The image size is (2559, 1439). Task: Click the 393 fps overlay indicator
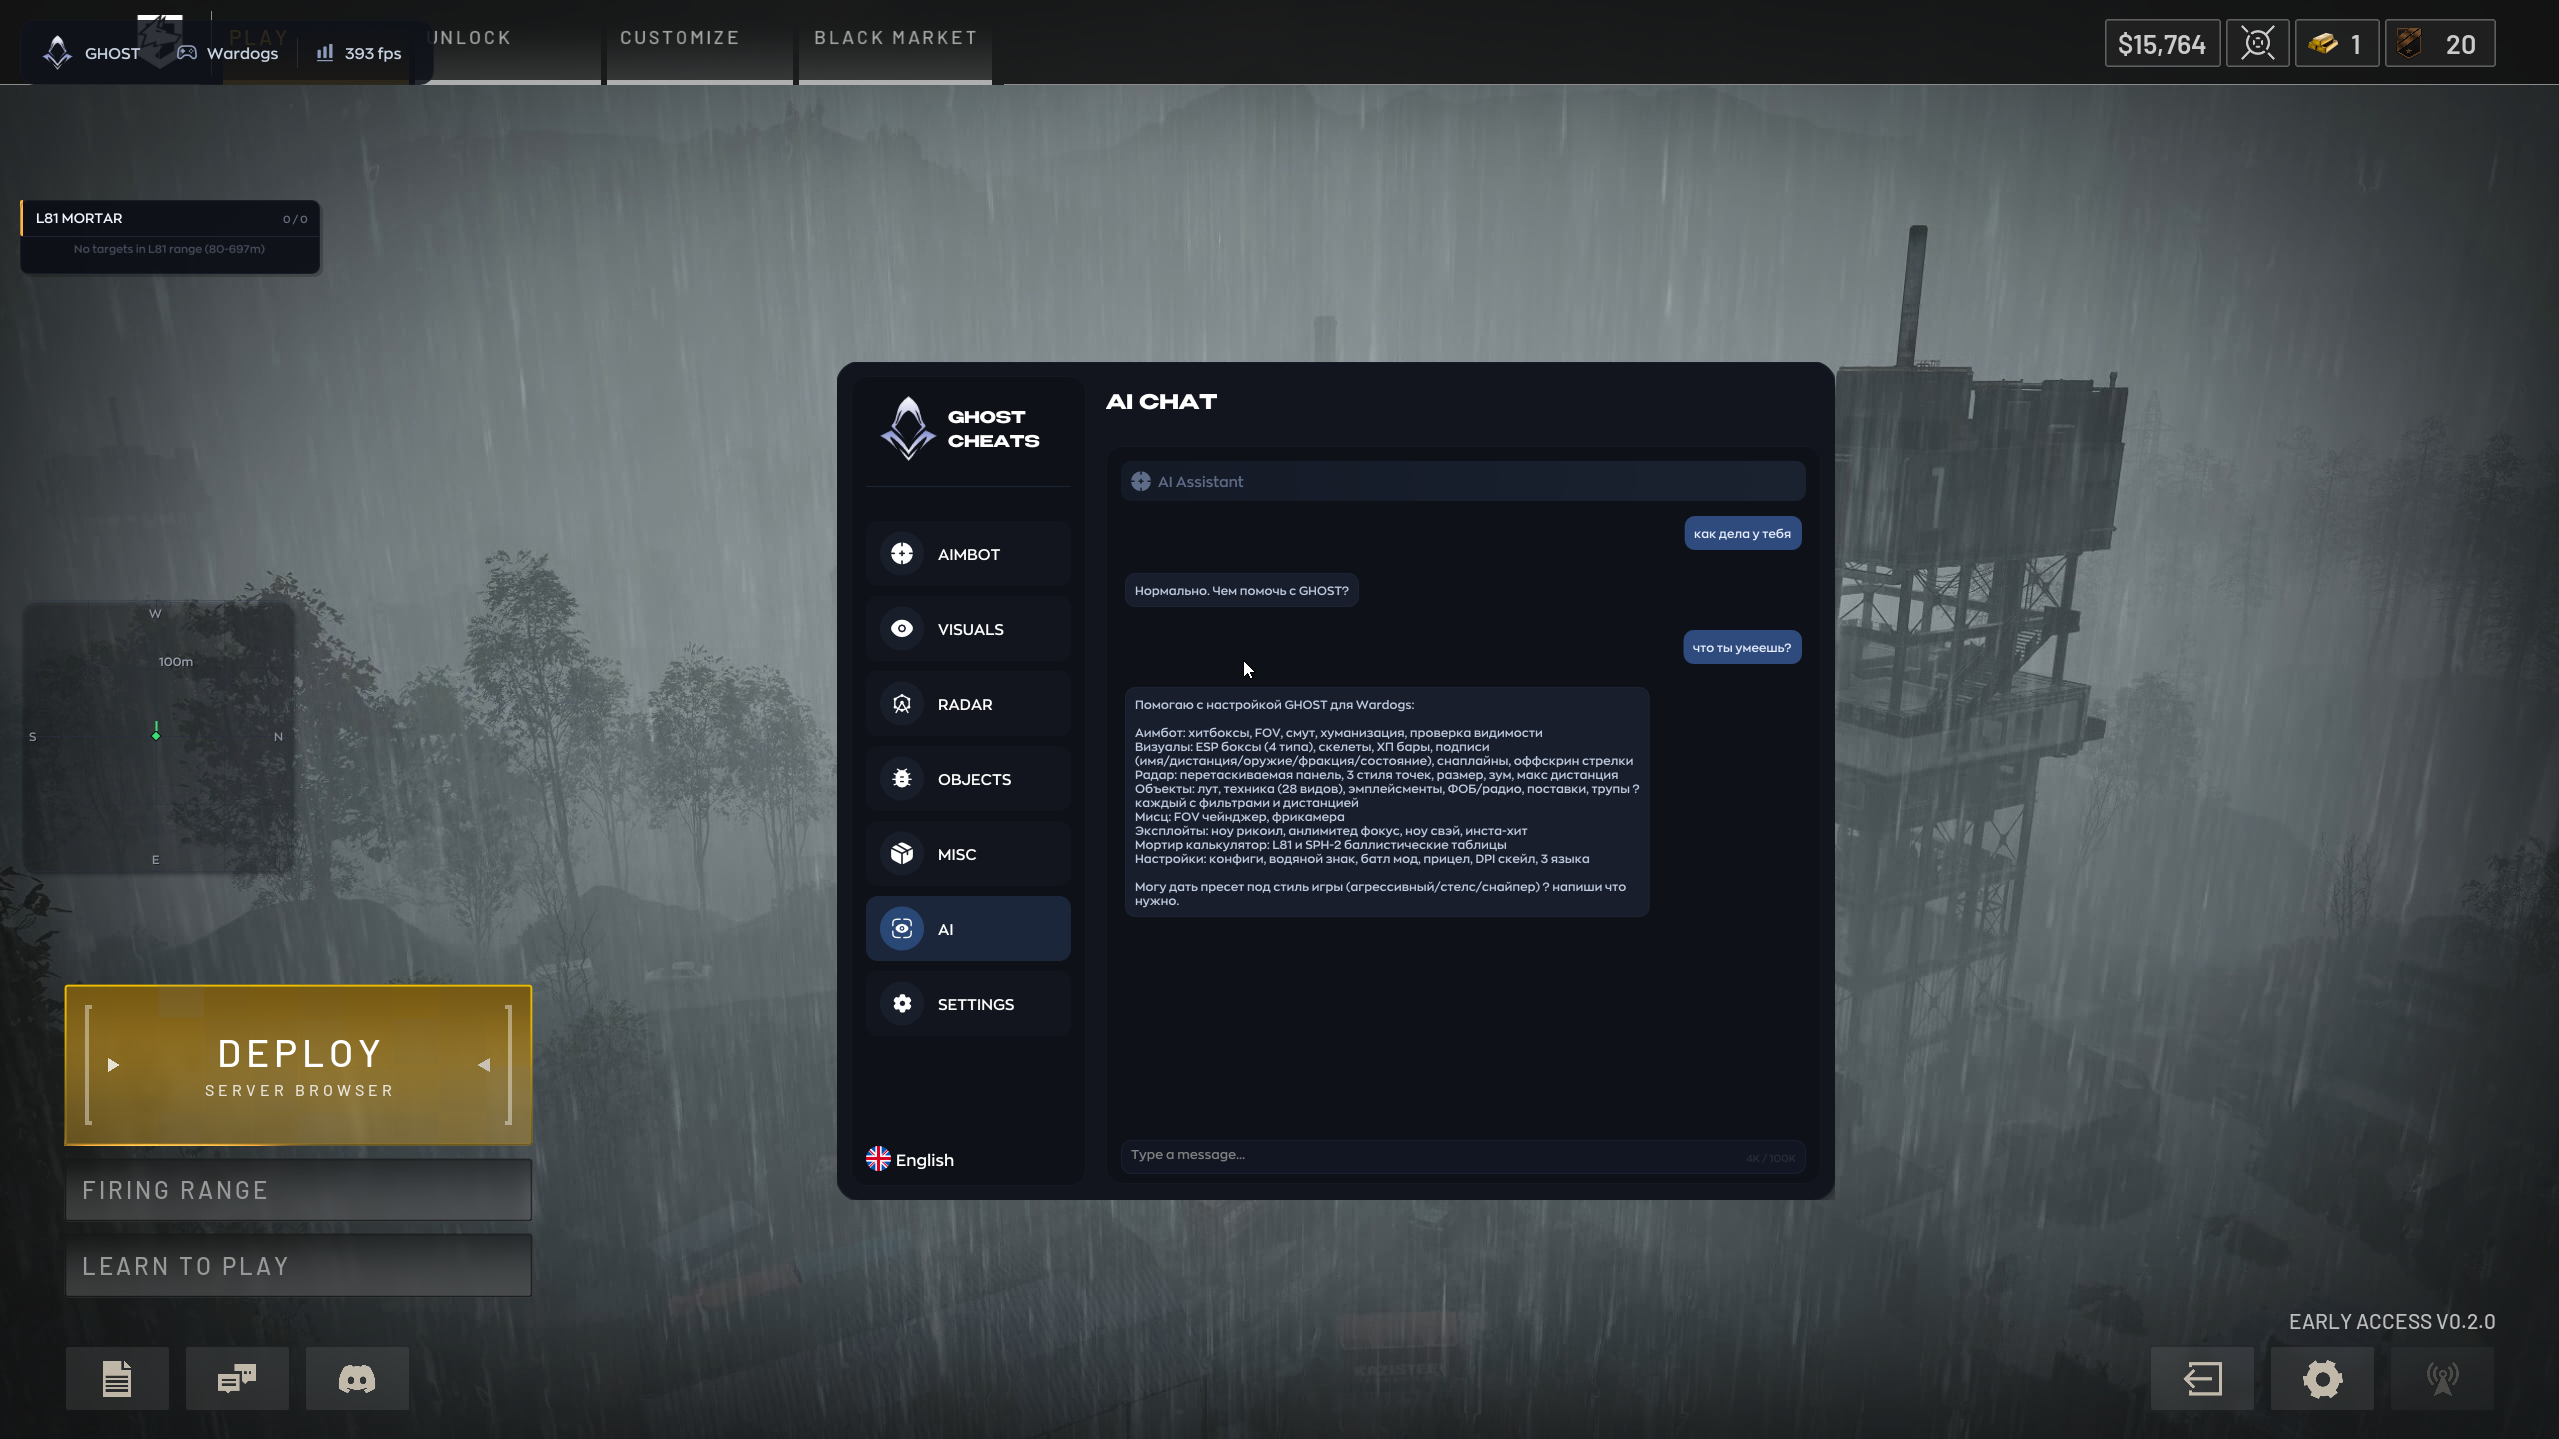click(359, 53)
